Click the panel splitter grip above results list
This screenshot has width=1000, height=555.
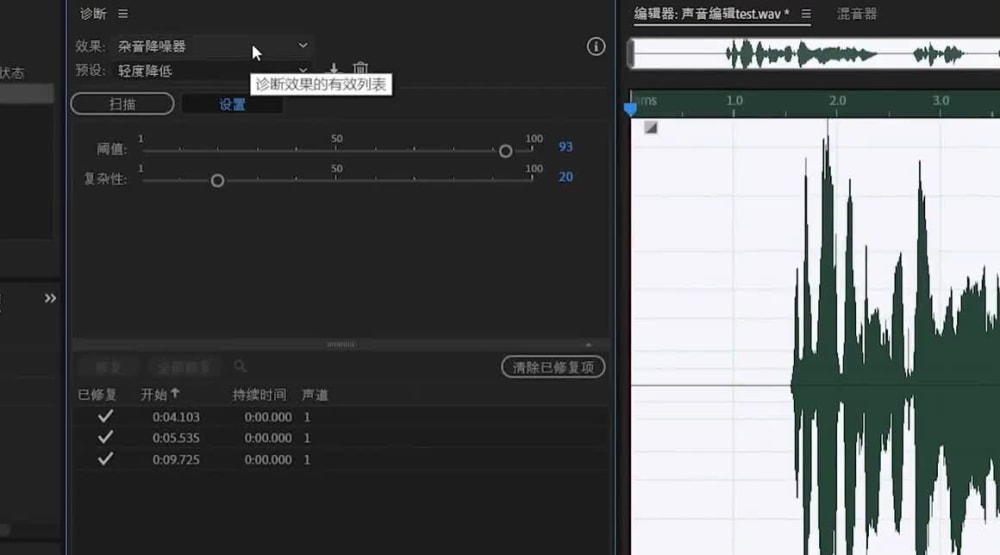pyautogui.click(x=341, y=344)
